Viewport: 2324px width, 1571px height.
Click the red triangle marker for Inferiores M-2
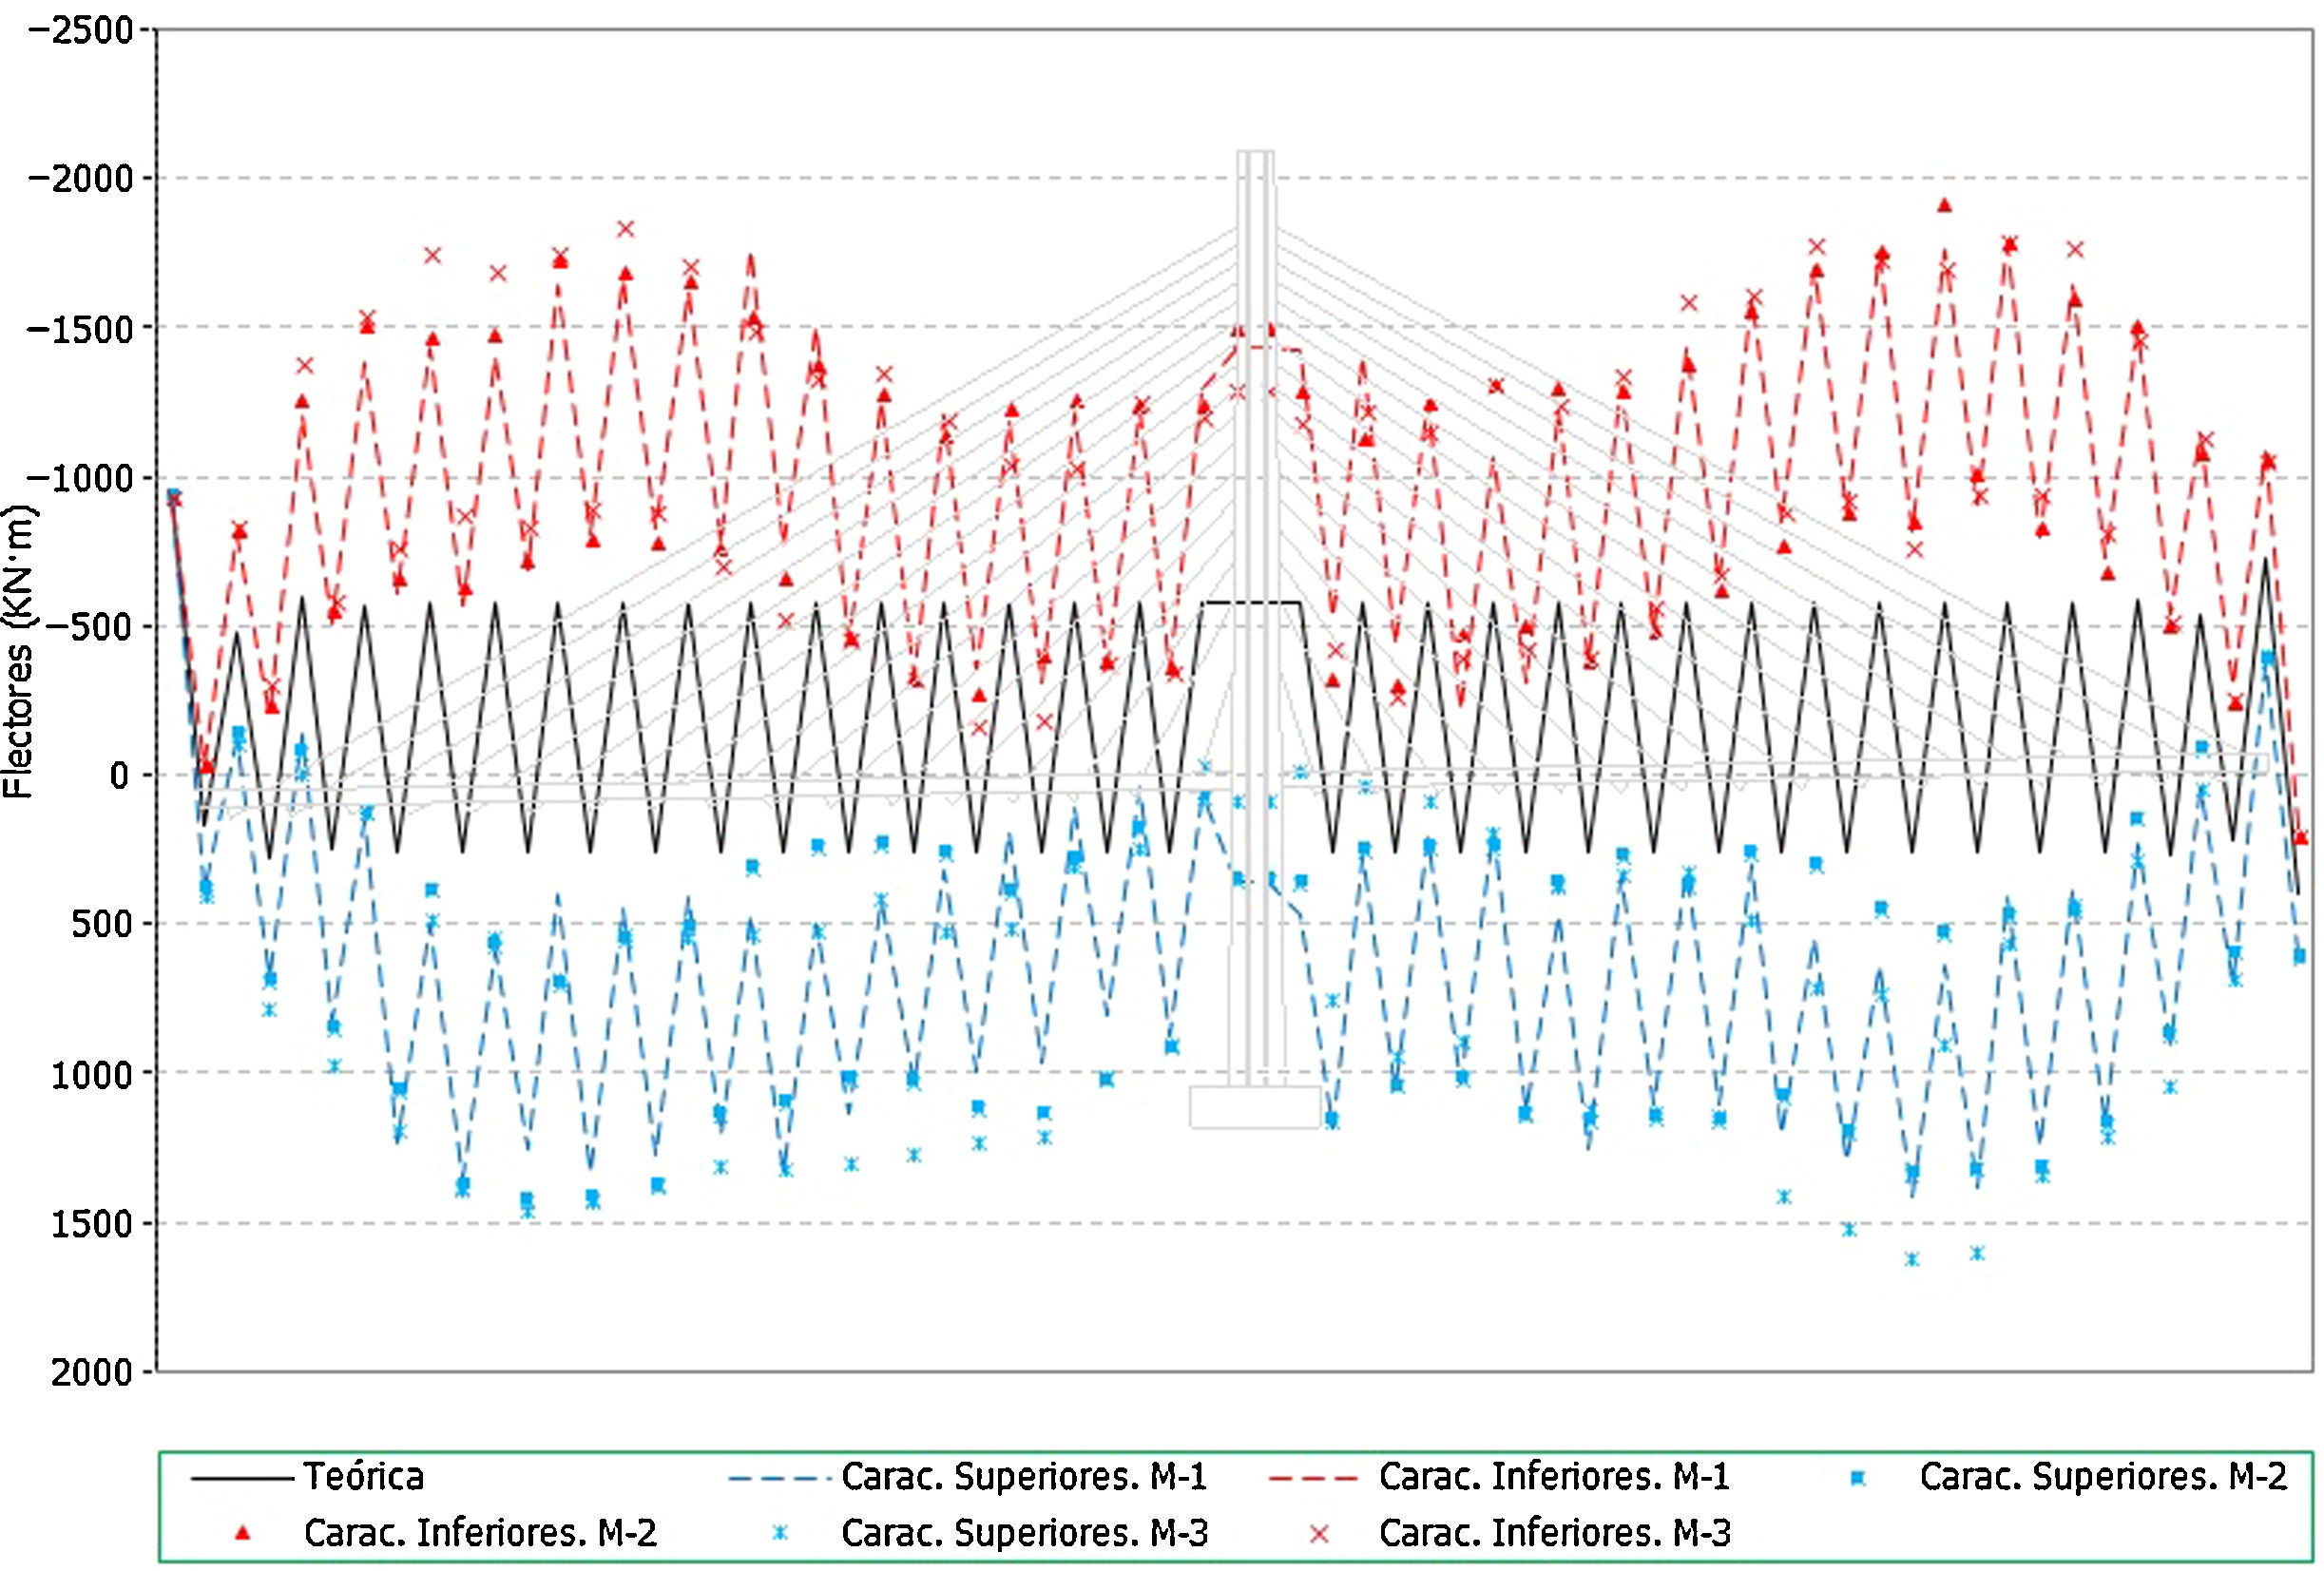[x=241, y=1534]
